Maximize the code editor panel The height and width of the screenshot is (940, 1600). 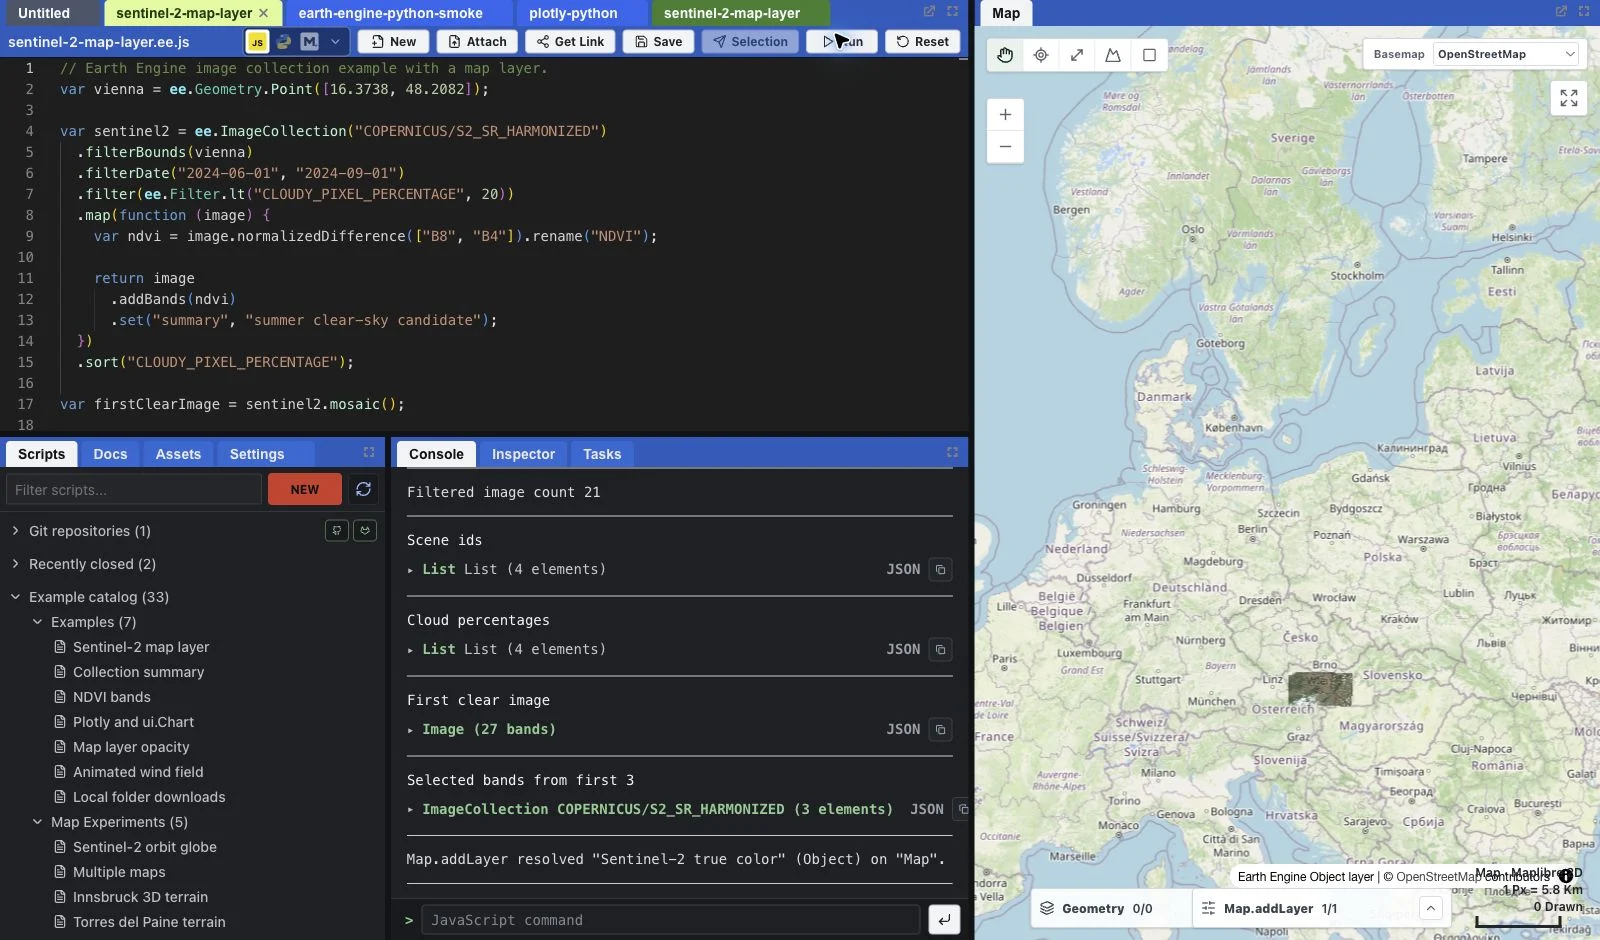pyautogui.click(x=952, y=12)
